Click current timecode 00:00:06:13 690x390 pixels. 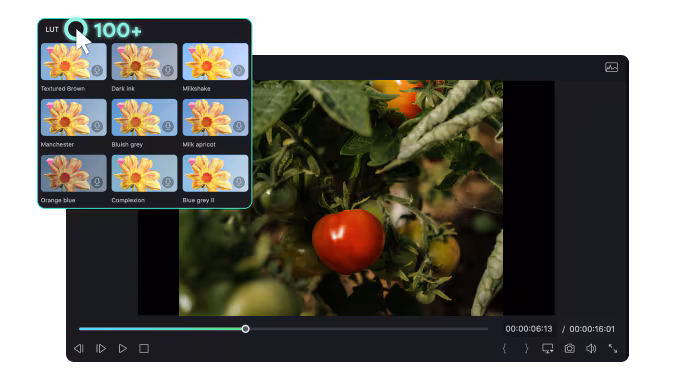click(529, 329)
